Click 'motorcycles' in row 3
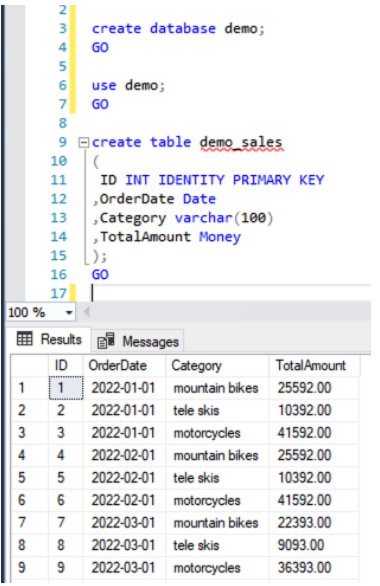This screenshot has width=380, height=586. 207,433
